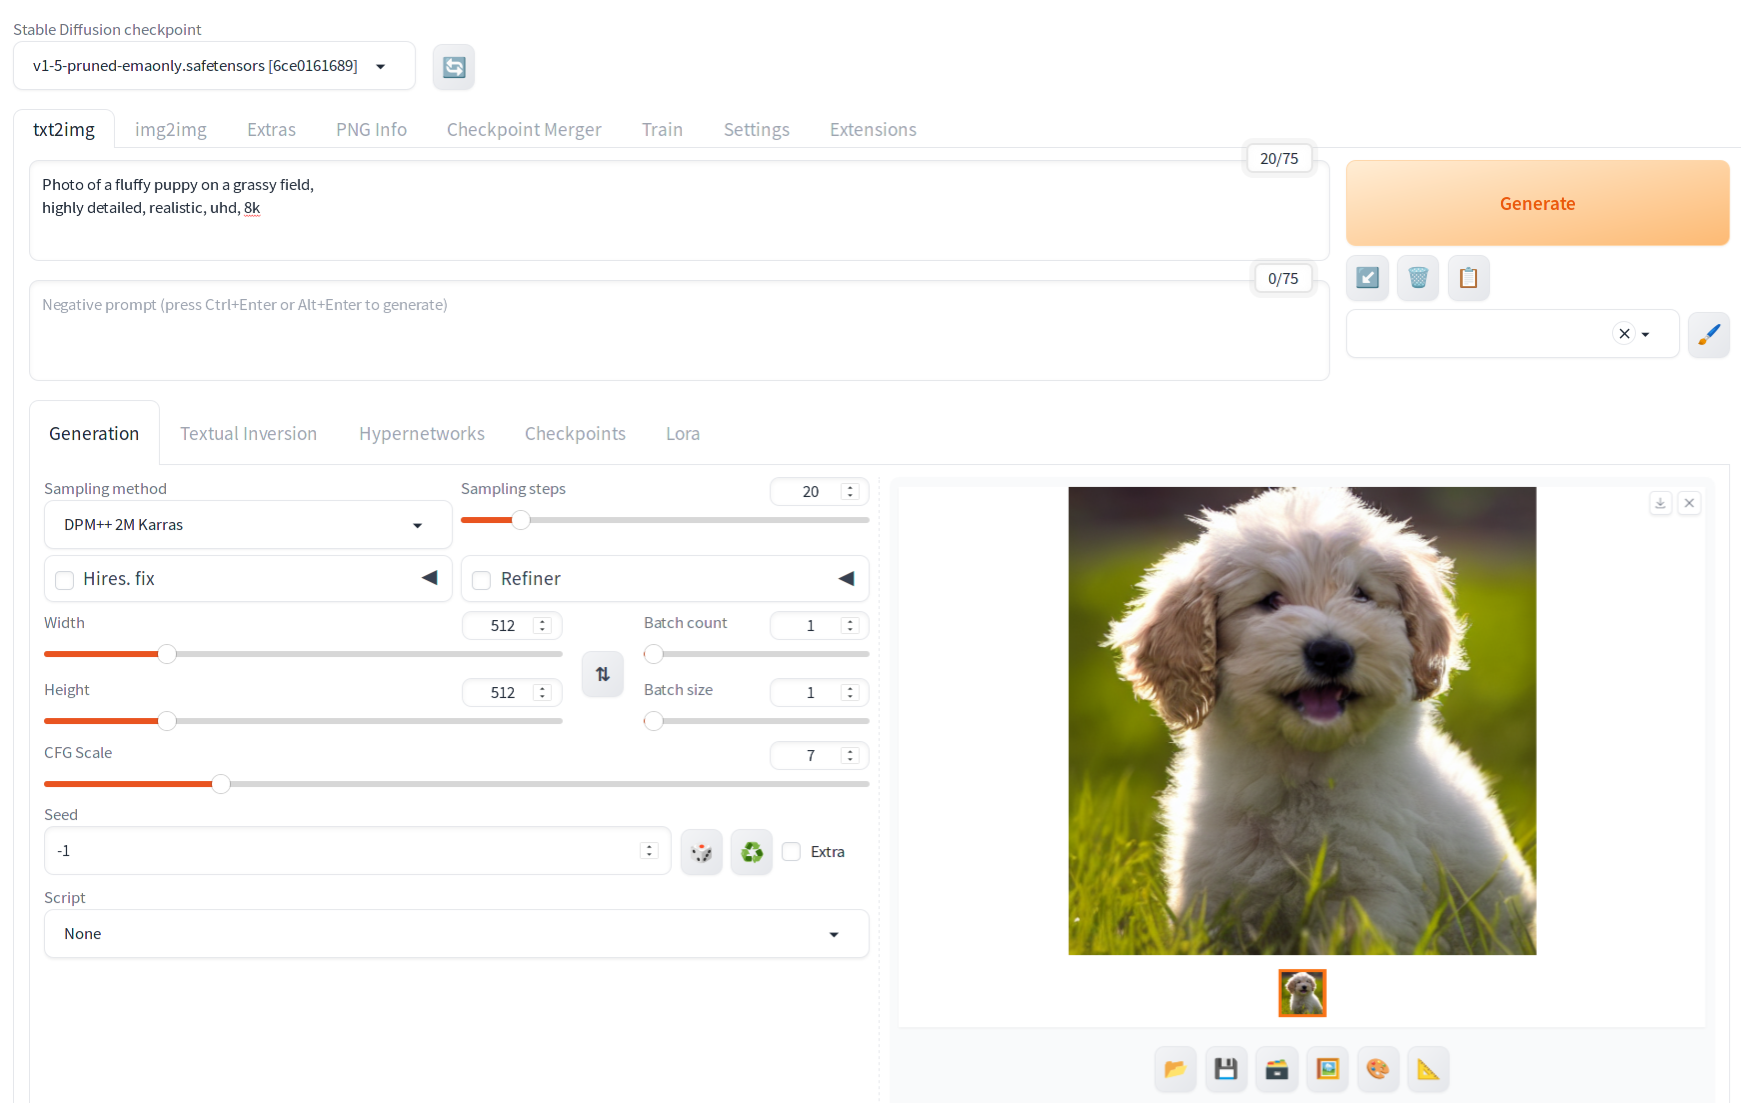This screenshot has height=1103, width=1741.
Task: Enable the Refiner option
Action: pos(481,579)
